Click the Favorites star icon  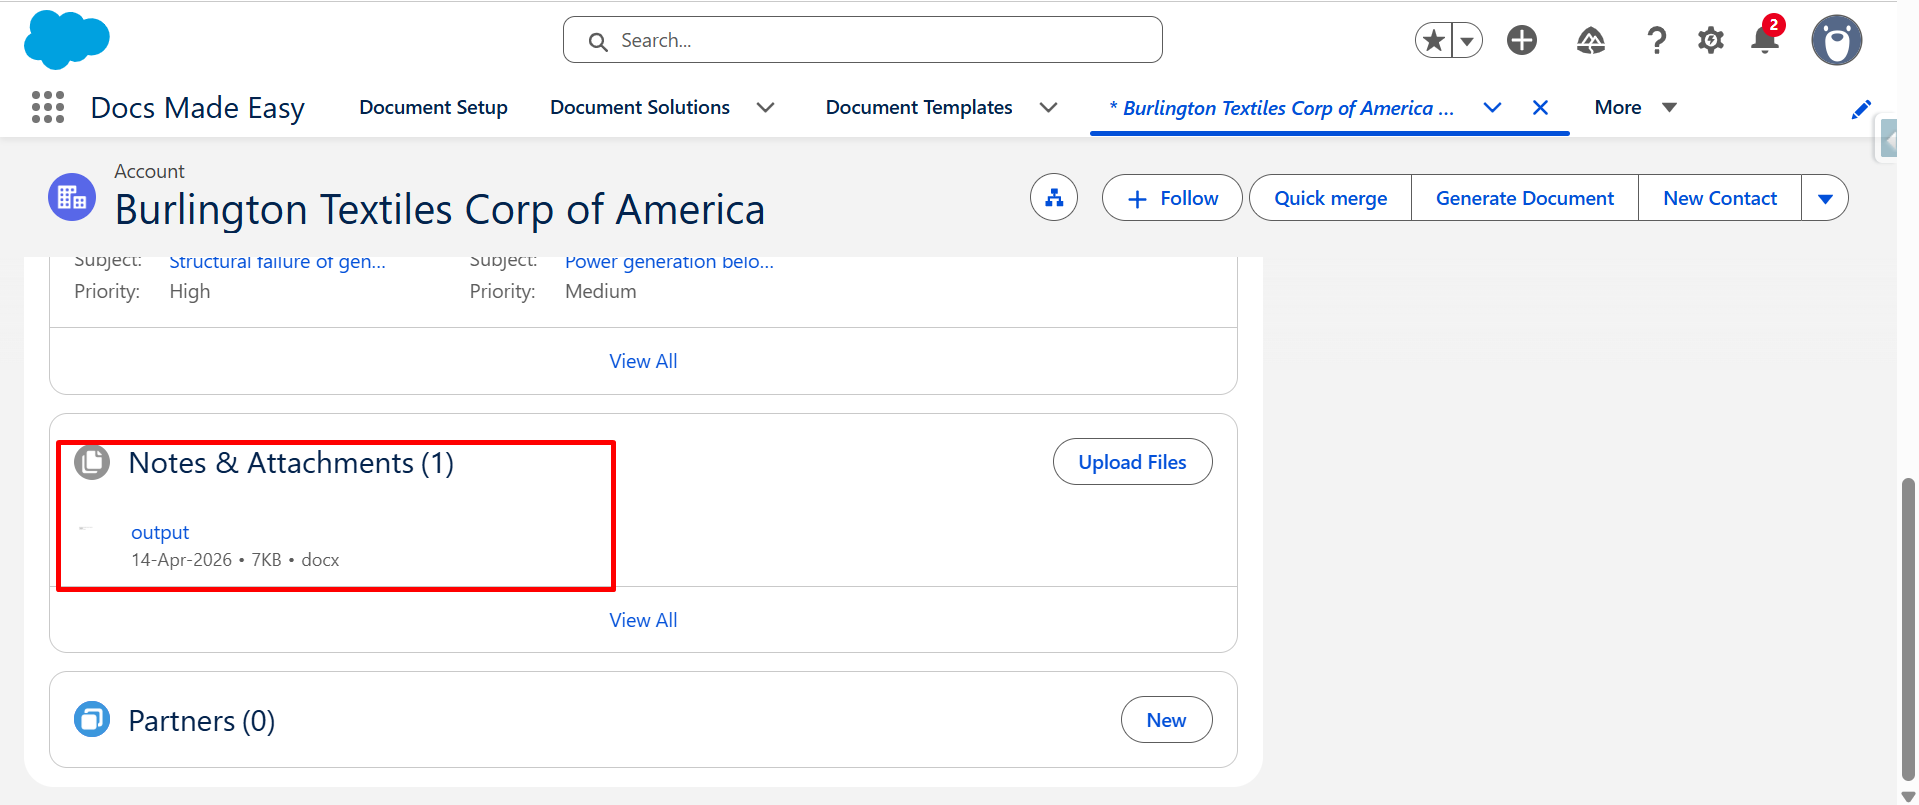pos(1434,40)
